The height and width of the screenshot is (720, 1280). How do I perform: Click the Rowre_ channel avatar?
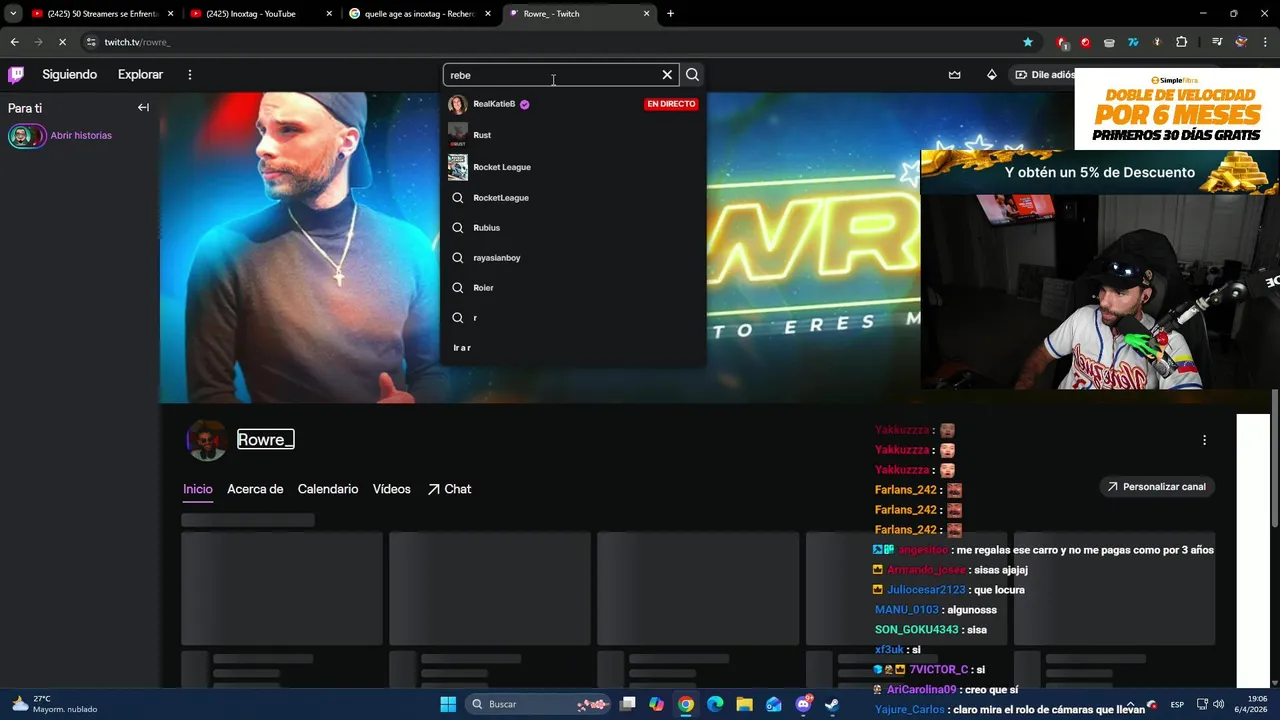point(207,441)
